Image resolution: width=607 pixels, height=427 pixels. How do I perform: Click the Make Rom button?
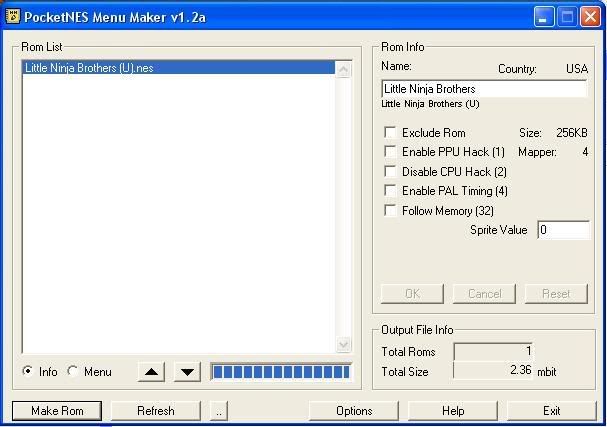point(57,411)
